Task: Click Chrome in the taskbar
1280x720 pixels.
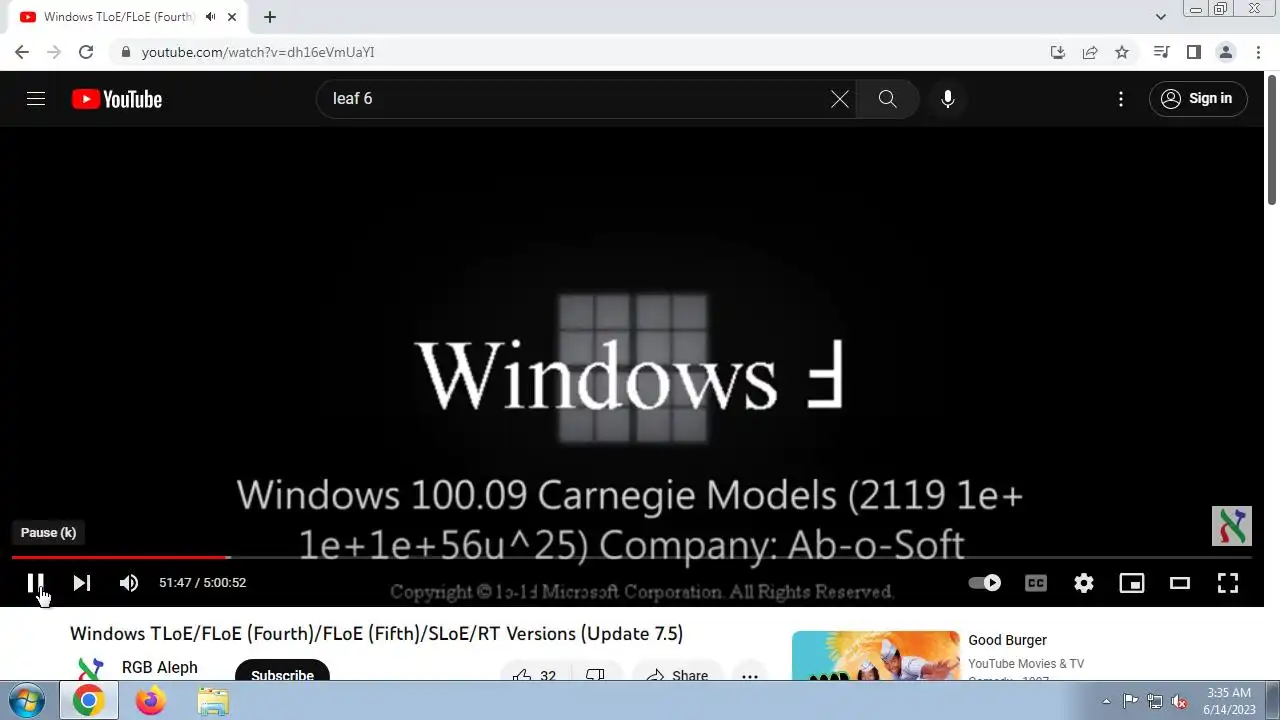Action: 88,701
